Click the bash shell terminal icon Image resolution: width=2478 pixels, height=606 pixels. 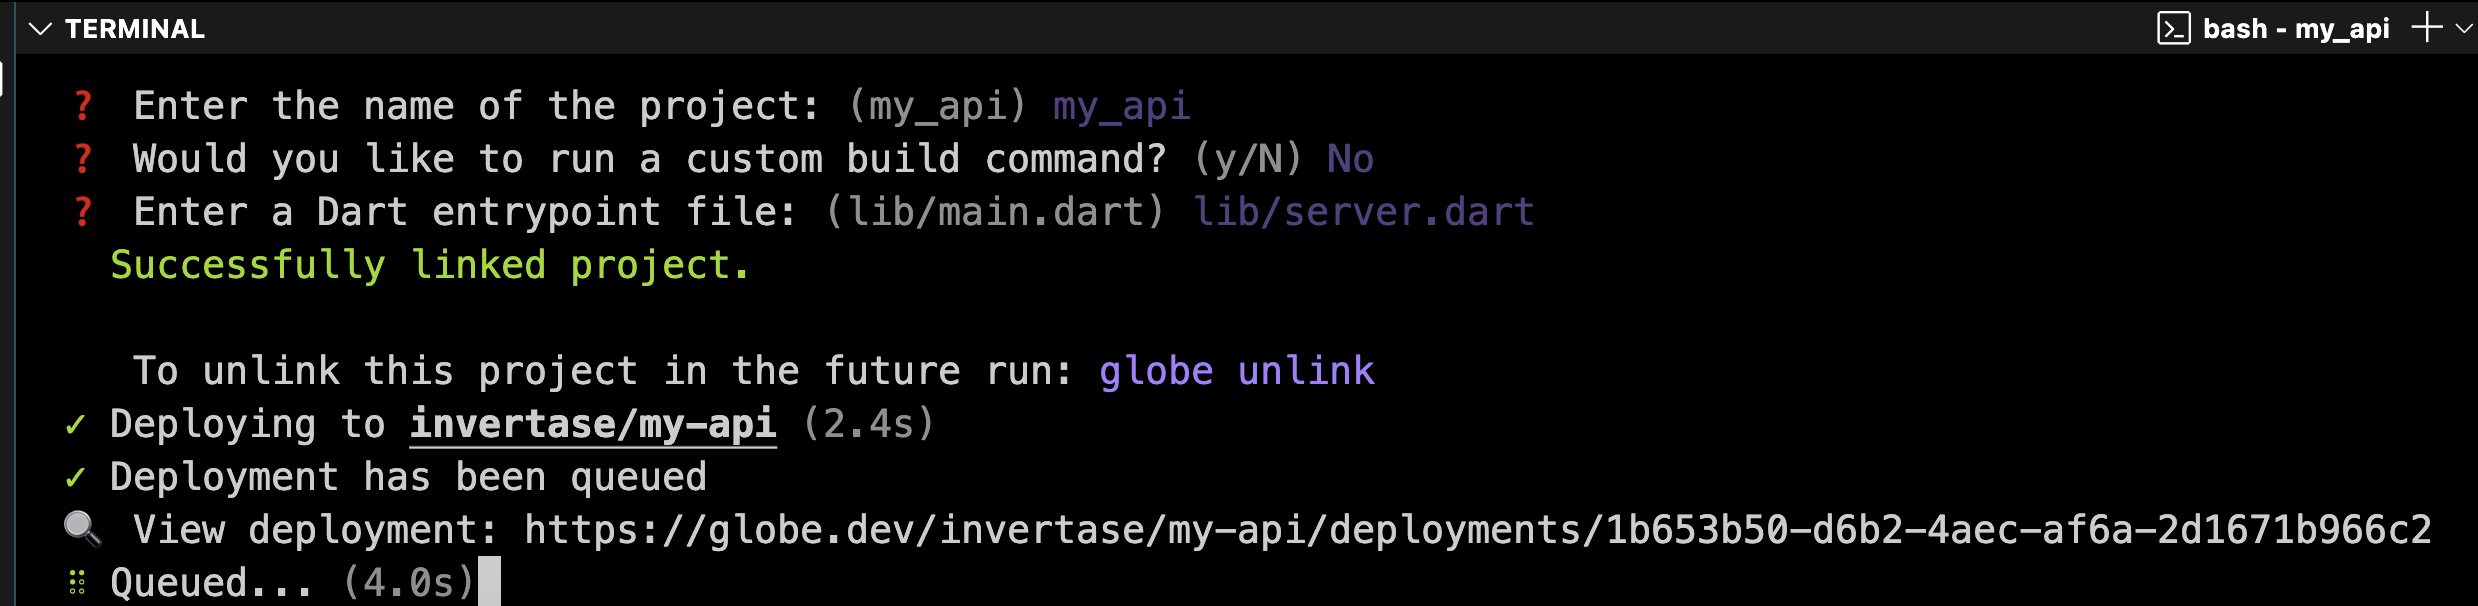tap(2173, 29)
